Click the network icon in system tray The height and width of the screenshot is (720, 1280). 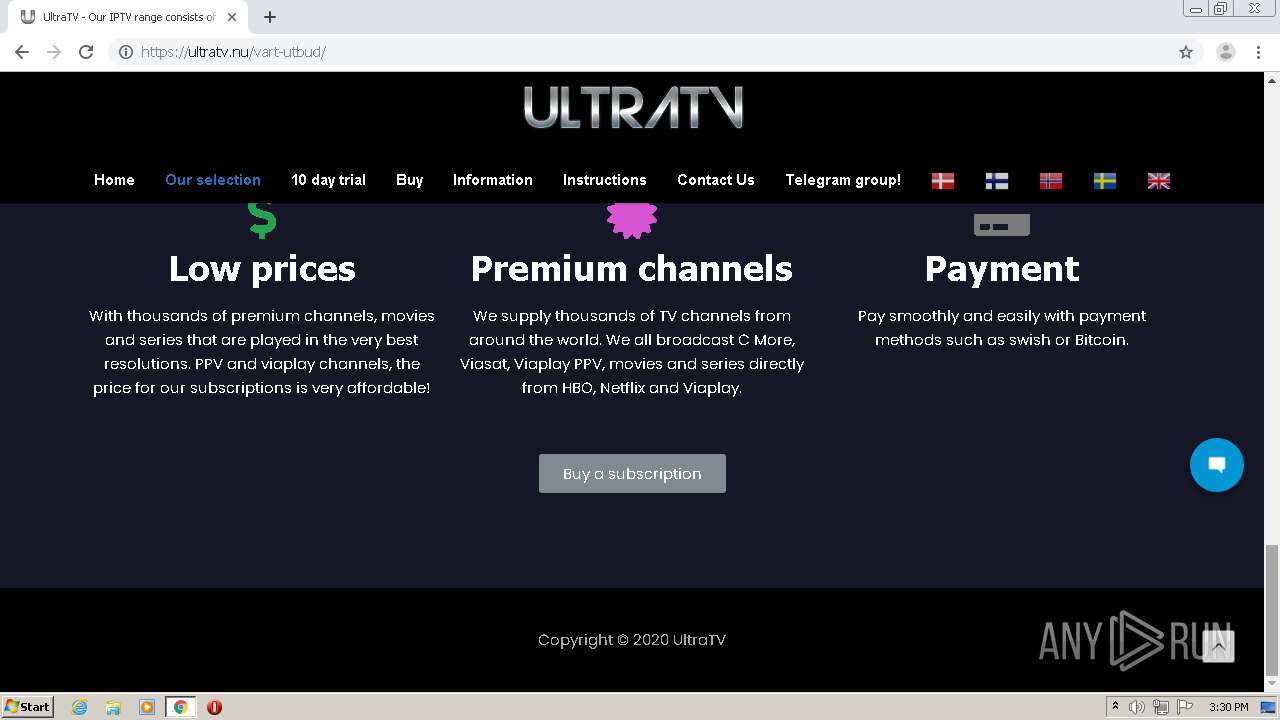click(x=1161, y=707)
